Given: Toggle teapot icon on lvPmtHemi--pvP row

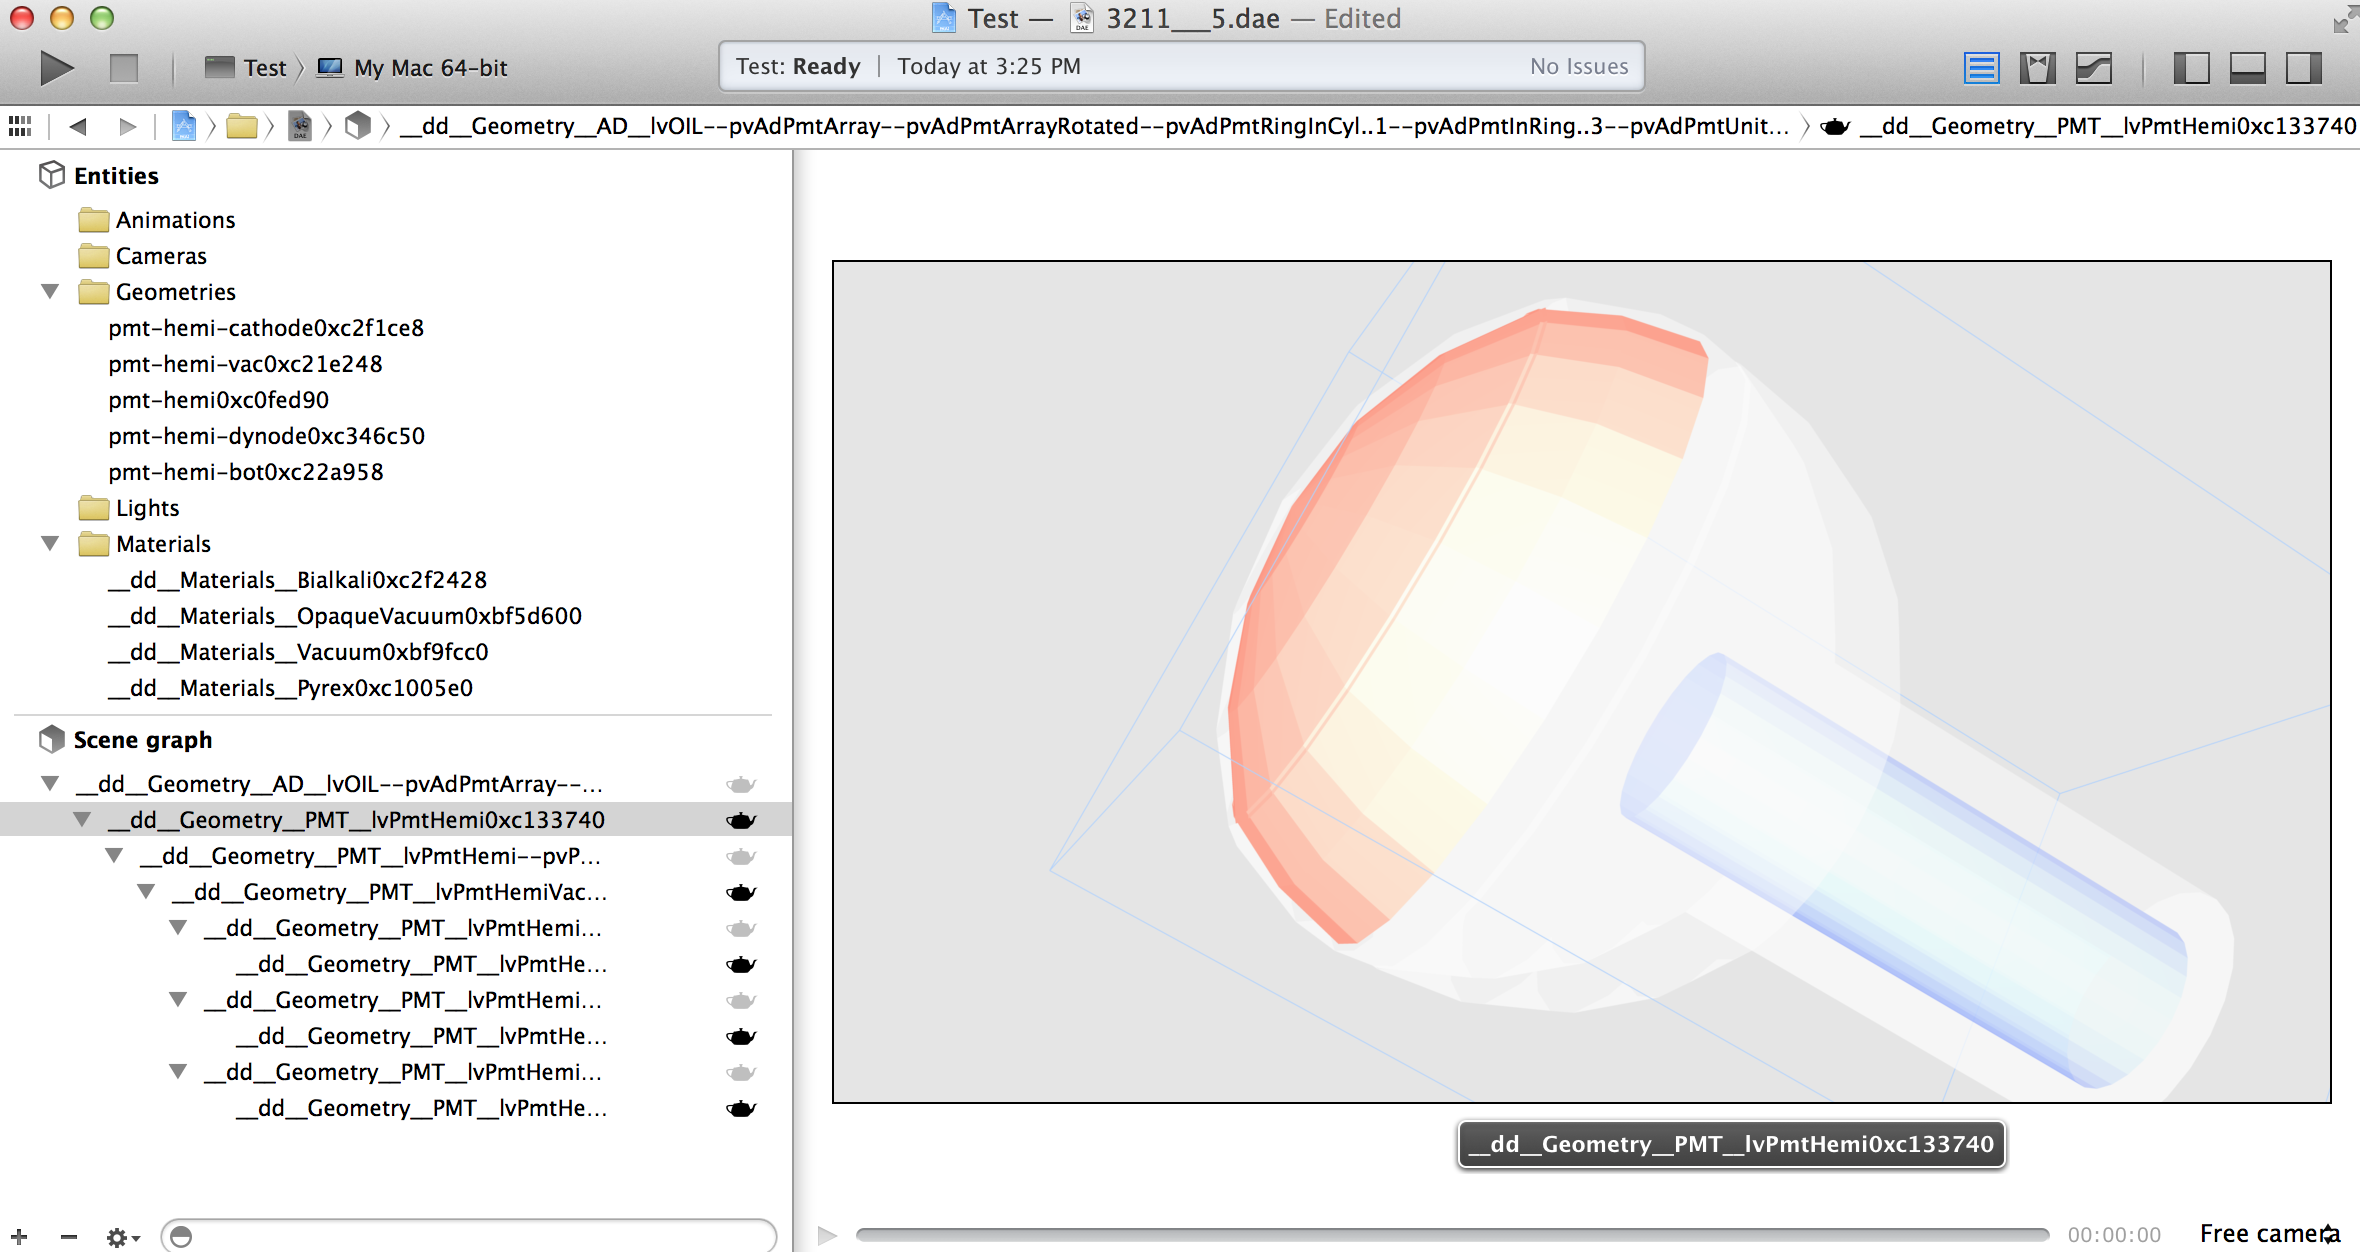Looking at the screenshot, I should pyautogui.click(x=741, y=856).
